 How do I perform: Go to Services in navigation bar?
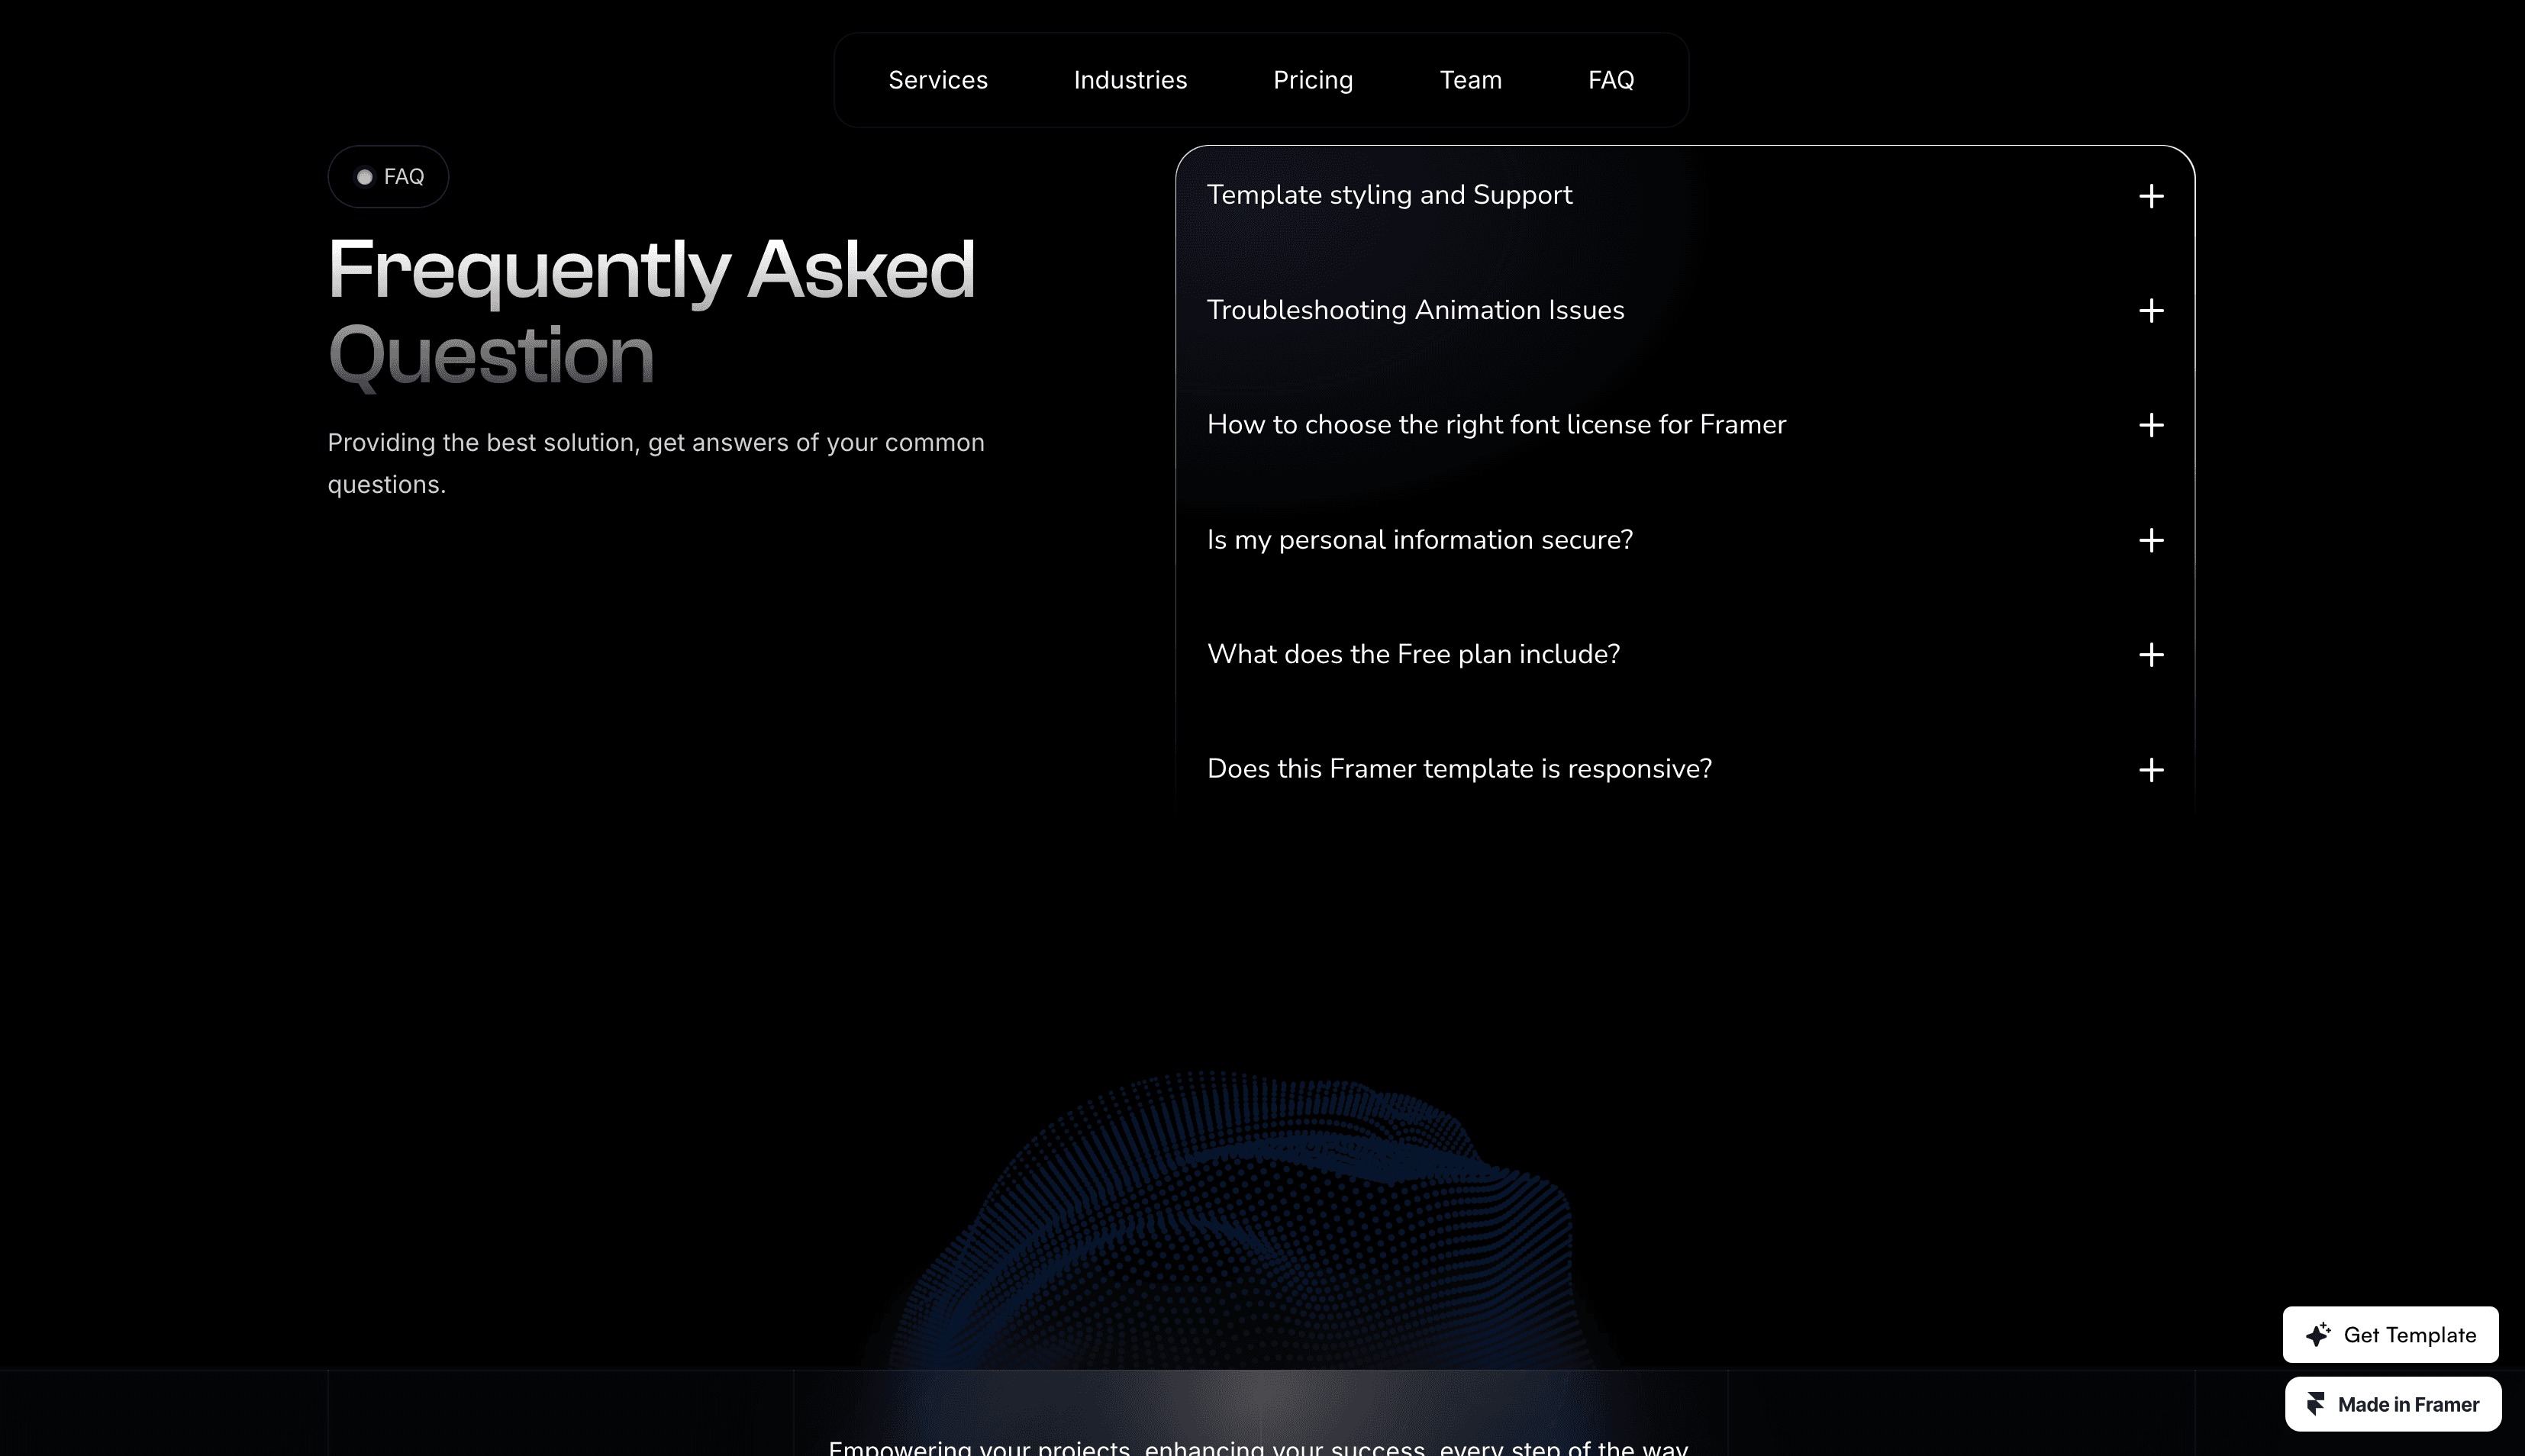coord(937,80)
